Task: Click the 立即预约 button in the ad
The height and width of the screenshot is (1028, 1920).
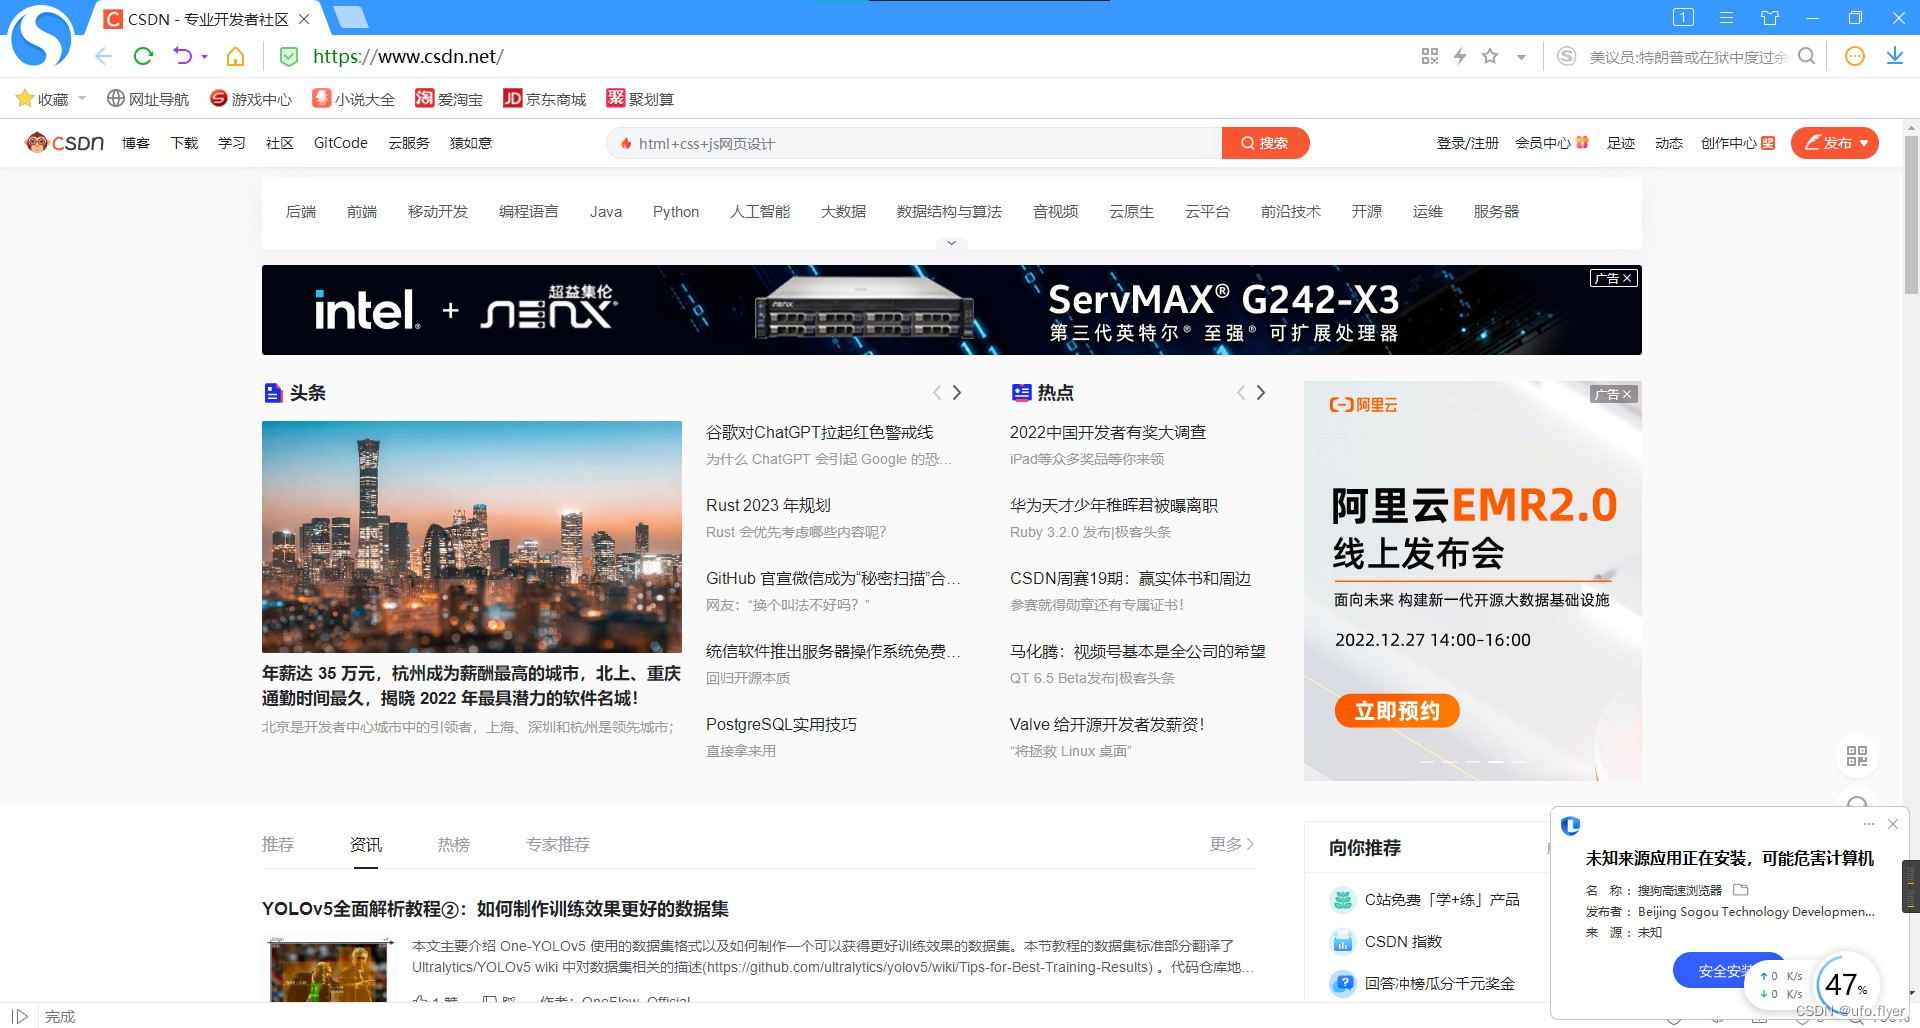Action: pyautogui.click(x=1397, y=711)
